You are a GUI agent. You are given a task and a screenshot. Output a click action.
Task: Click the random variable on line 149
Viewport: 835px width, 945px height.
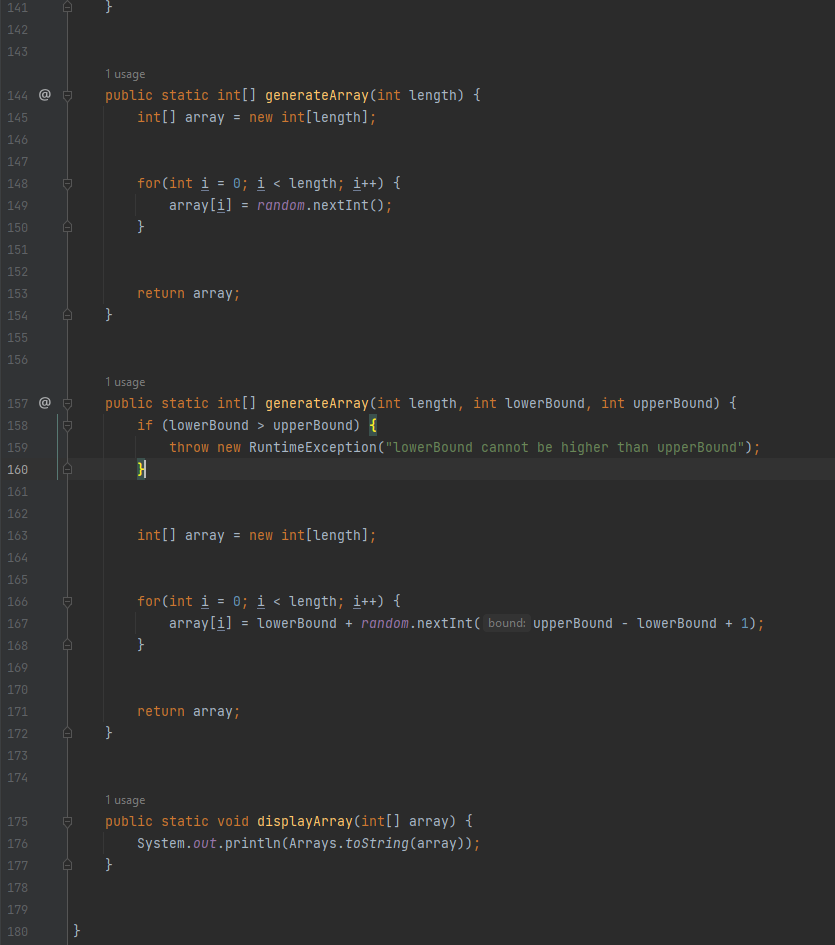coord(281,205)
